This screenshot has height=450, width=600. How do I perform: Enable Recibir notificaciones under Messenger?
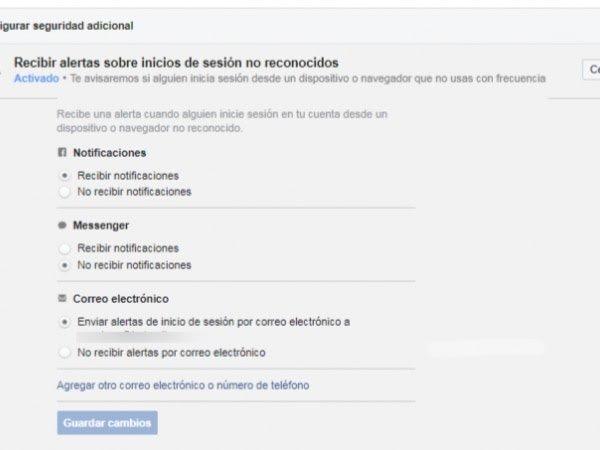pos(64,248)
